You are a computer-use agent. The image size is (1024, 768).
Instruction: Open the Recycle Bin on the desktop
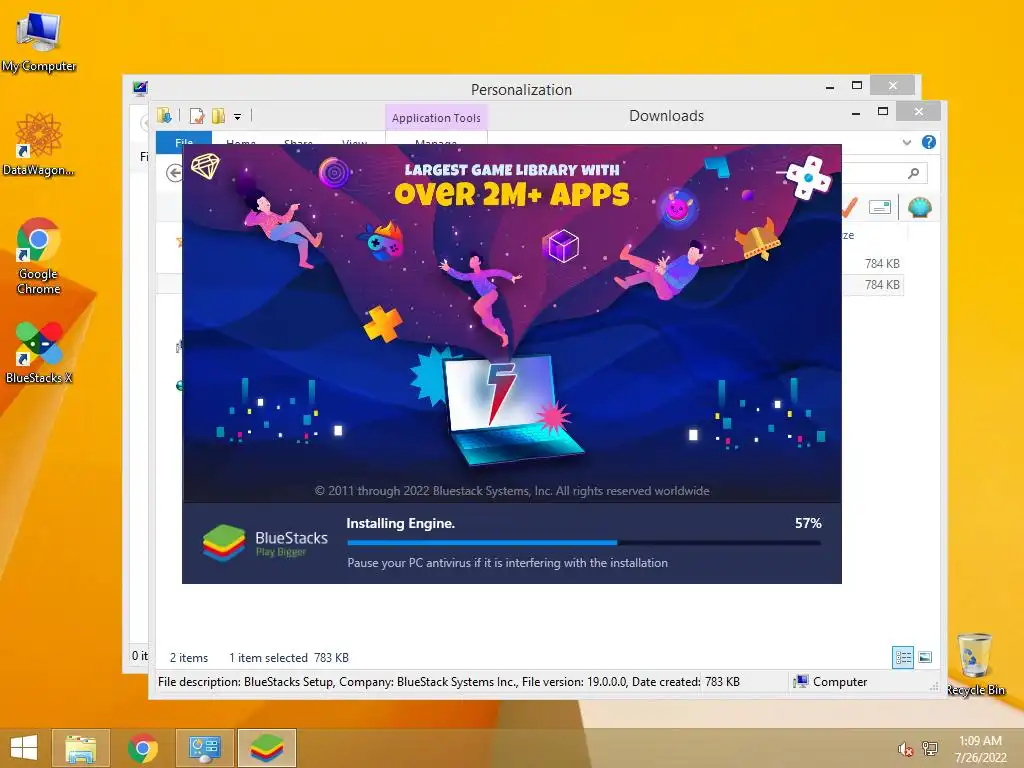[x=975, y=664]
